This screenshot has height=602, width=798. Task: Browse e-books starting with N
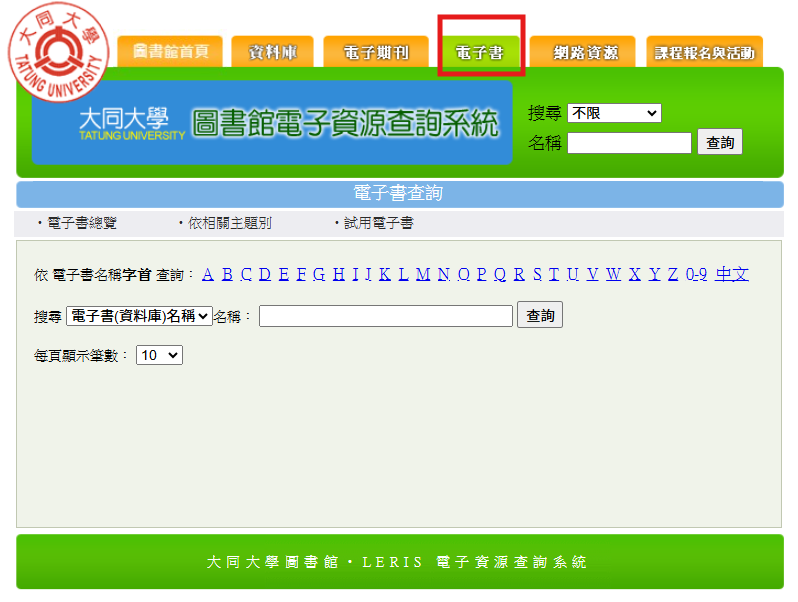[x=444, y=274]
